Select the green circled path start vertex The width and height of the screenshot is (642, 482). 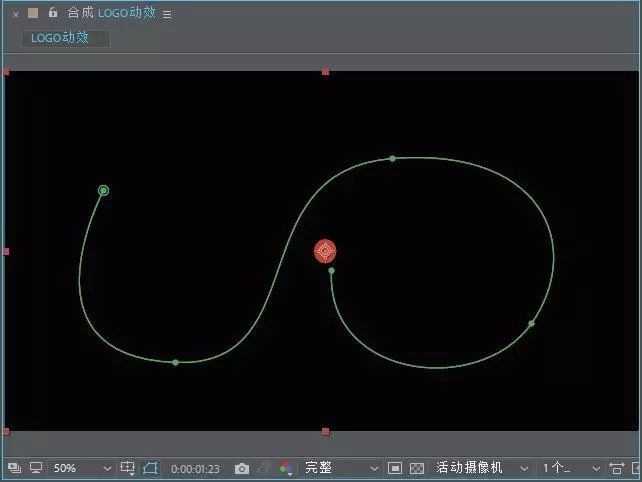[104, 190]
